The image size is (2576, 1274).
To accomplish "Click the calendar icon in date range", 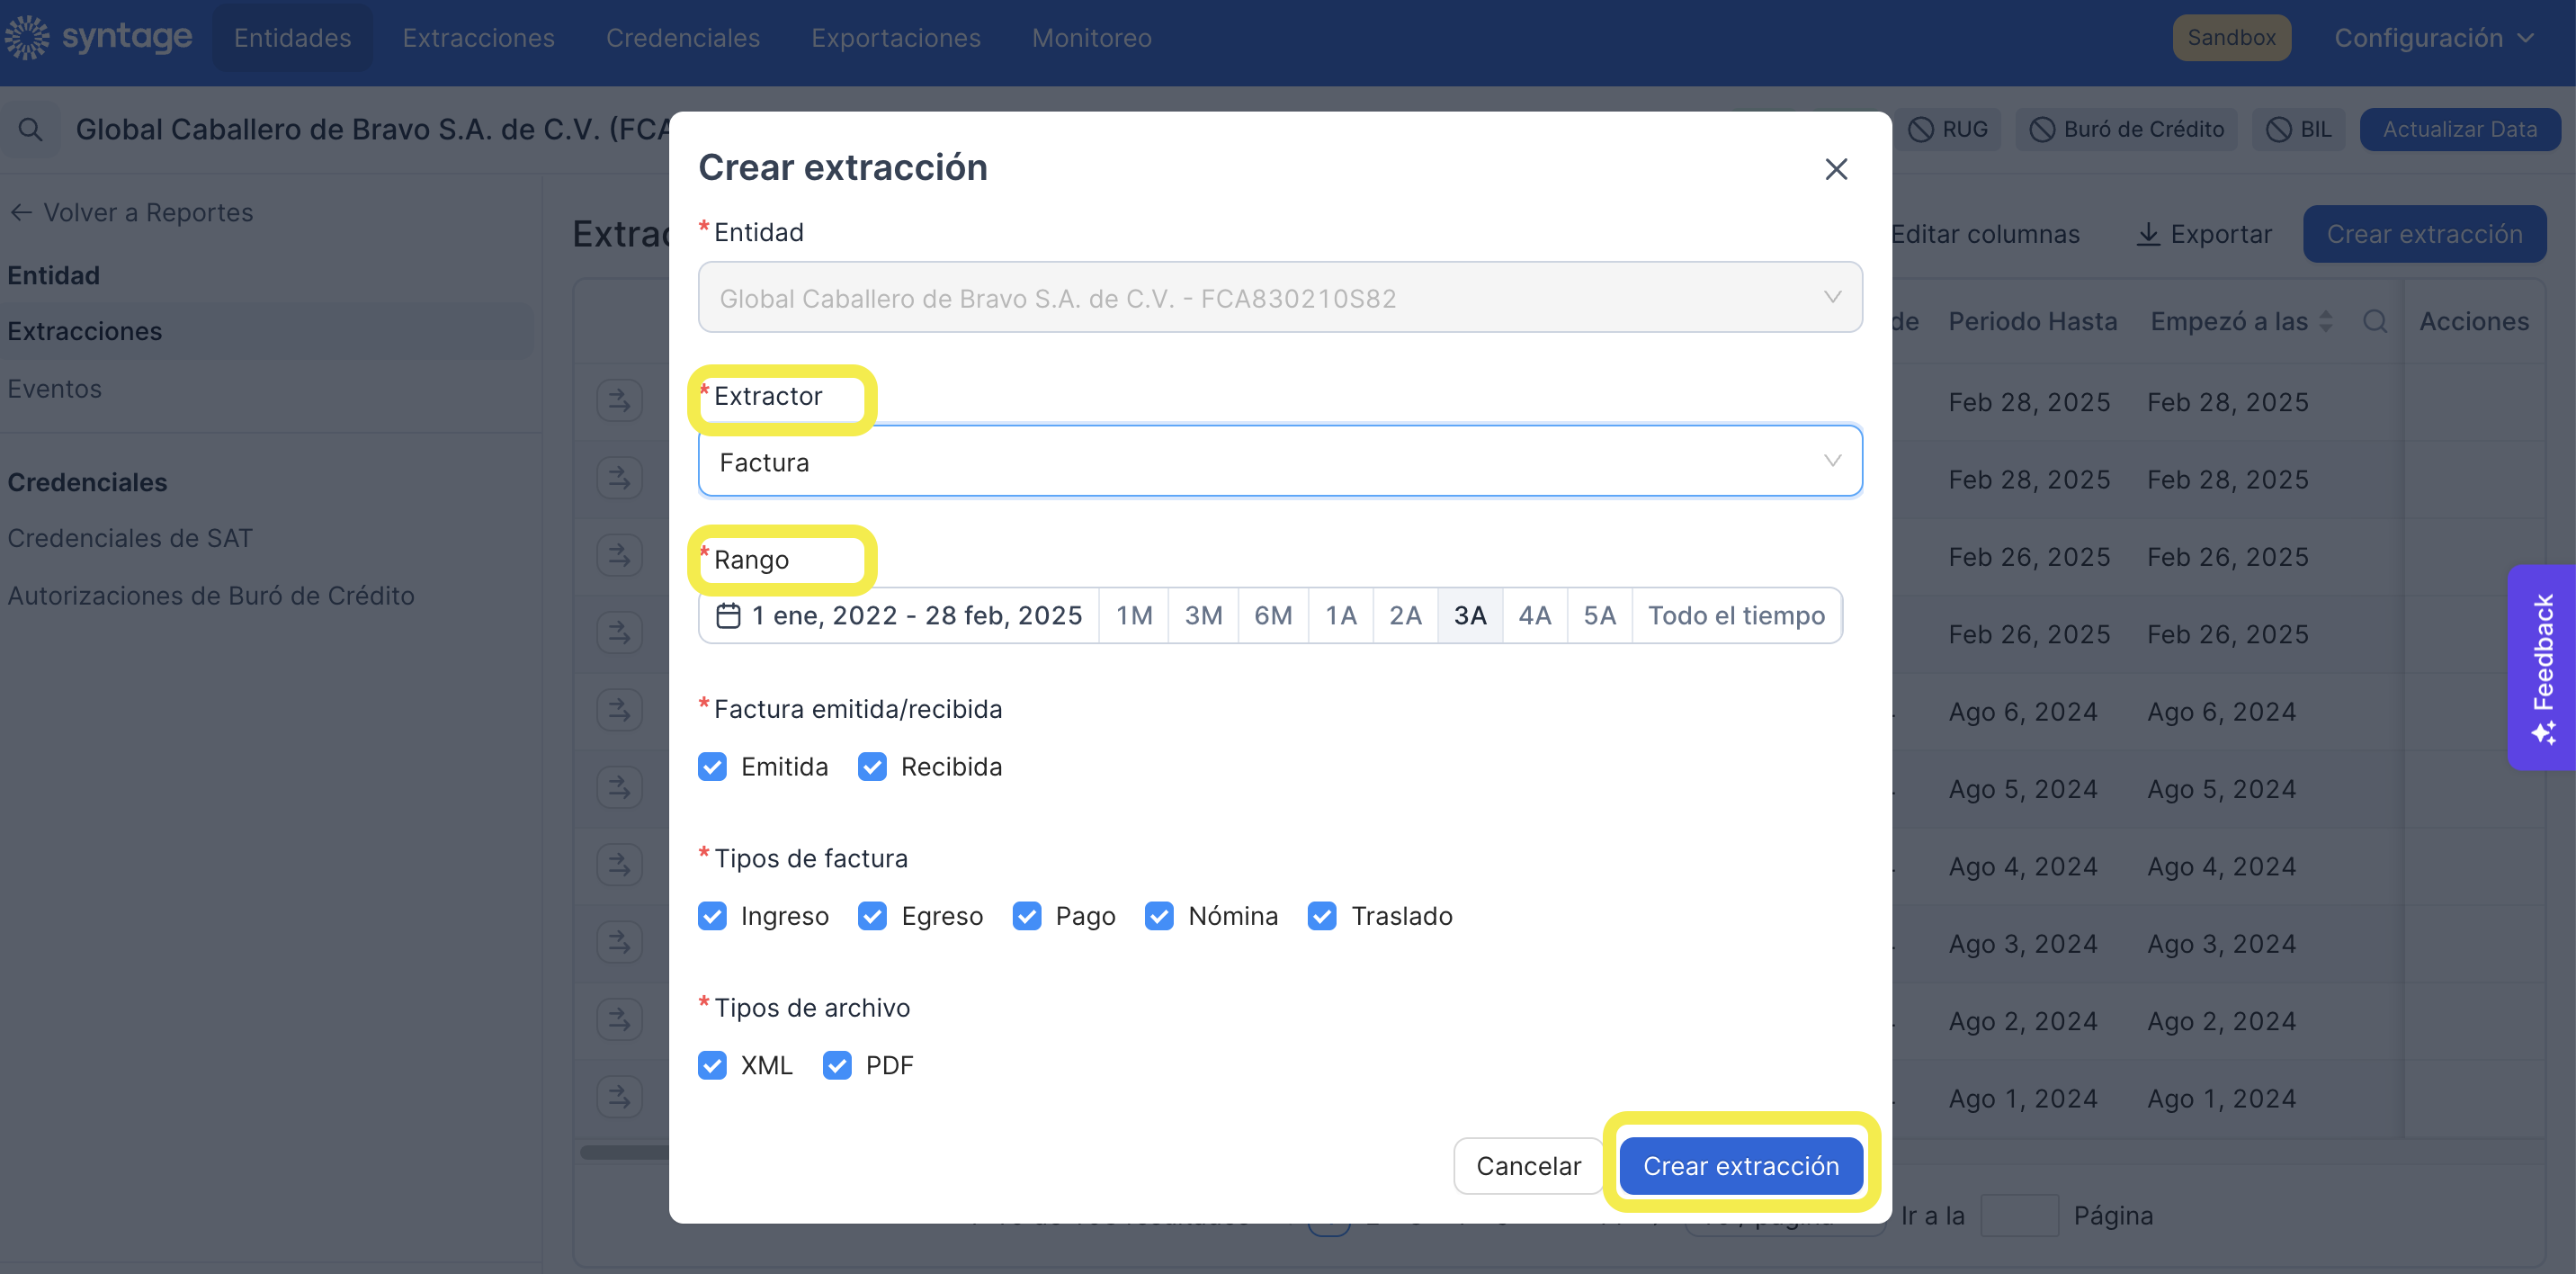I will click(728, 615).
